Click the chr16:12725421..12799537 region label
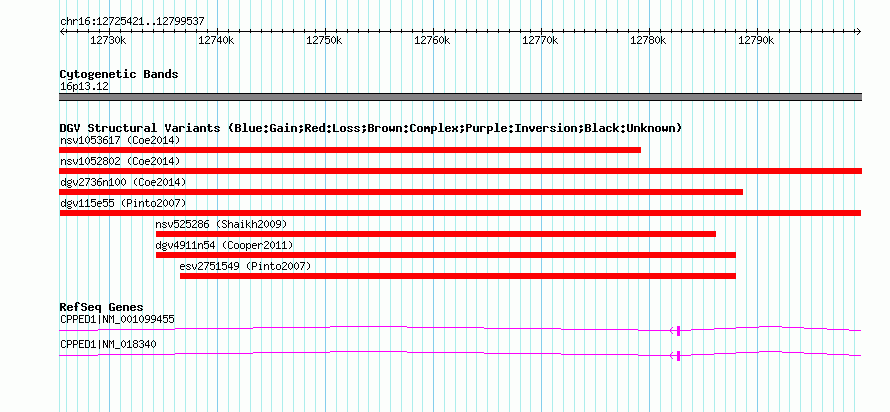The image size is (890, 412). click(x=132, y=22)
